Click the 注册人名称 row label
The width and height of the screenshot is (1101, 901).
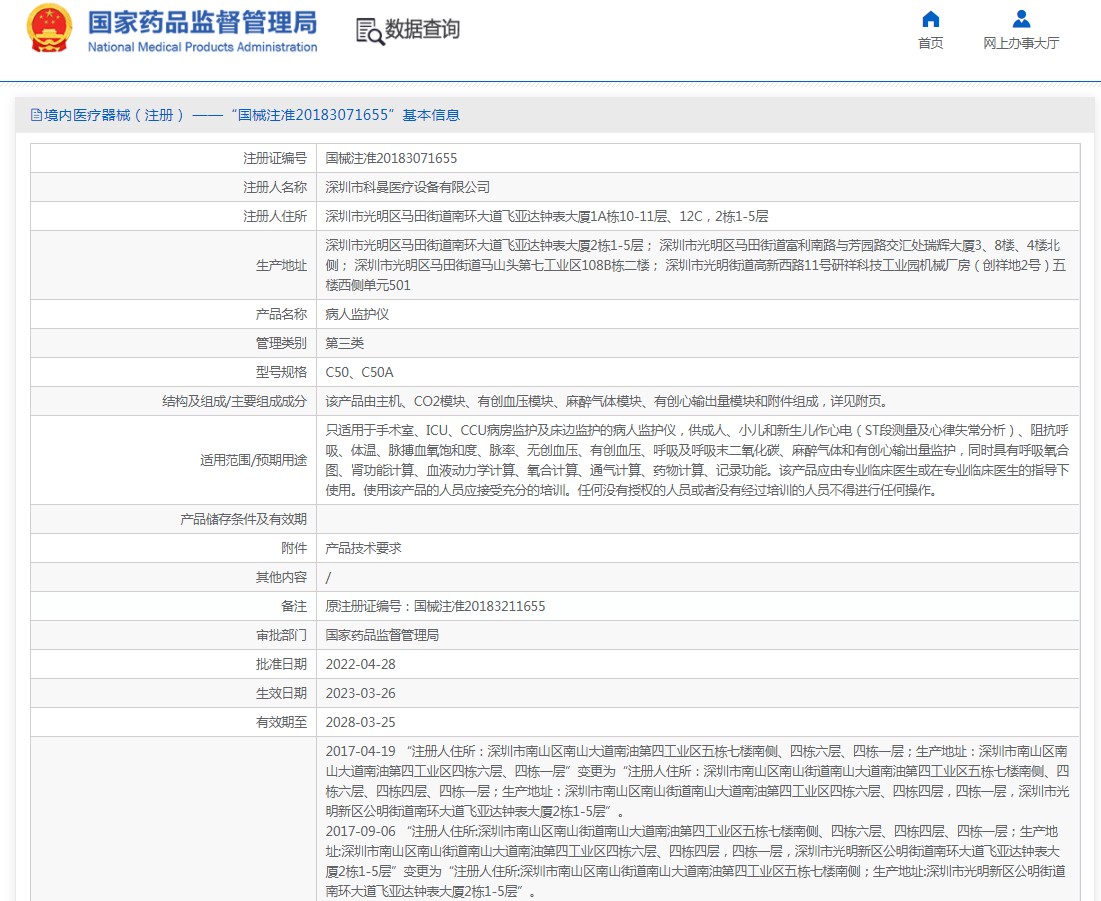[x=275, y=187]
